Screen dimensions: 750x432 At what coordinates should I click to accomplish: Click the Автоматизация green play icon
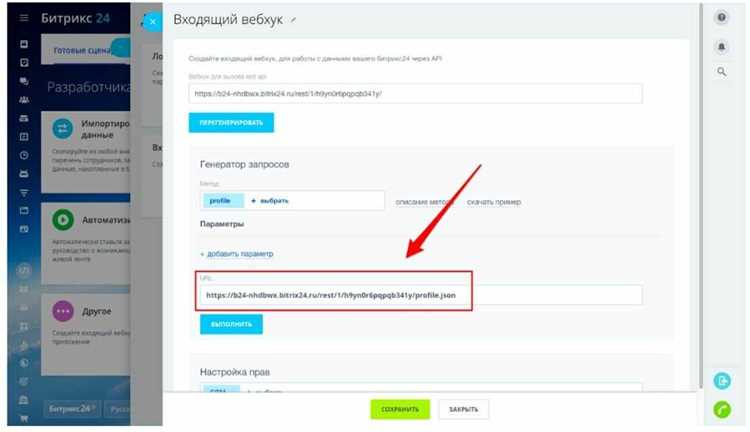tap(63, 220)
